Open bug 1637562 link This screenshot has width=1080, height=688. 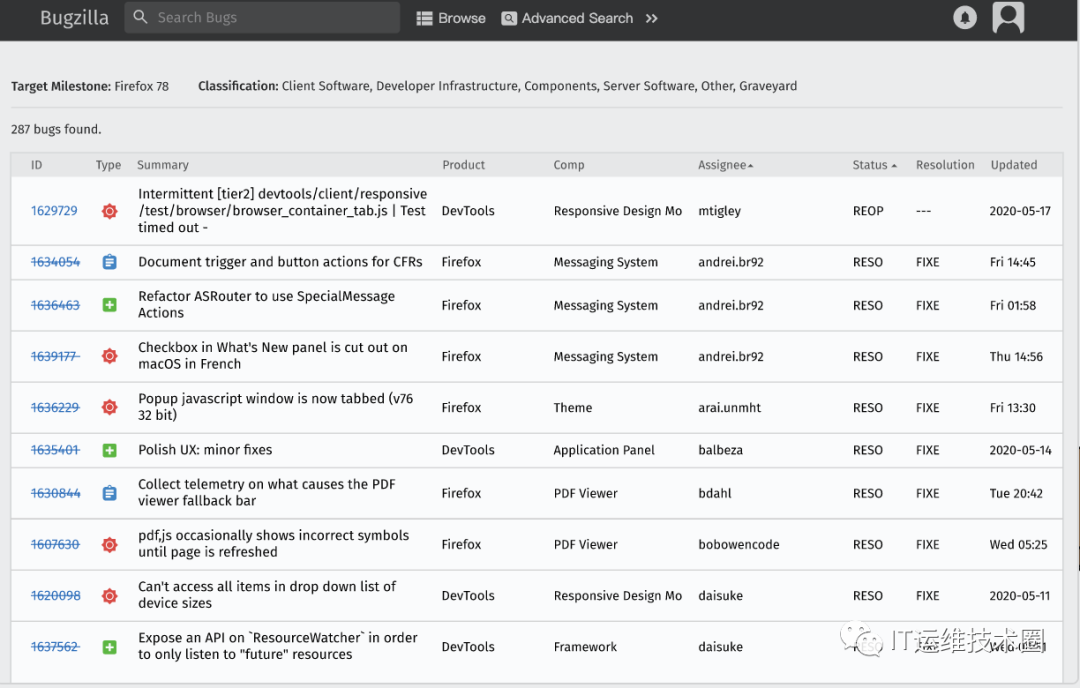55,647
